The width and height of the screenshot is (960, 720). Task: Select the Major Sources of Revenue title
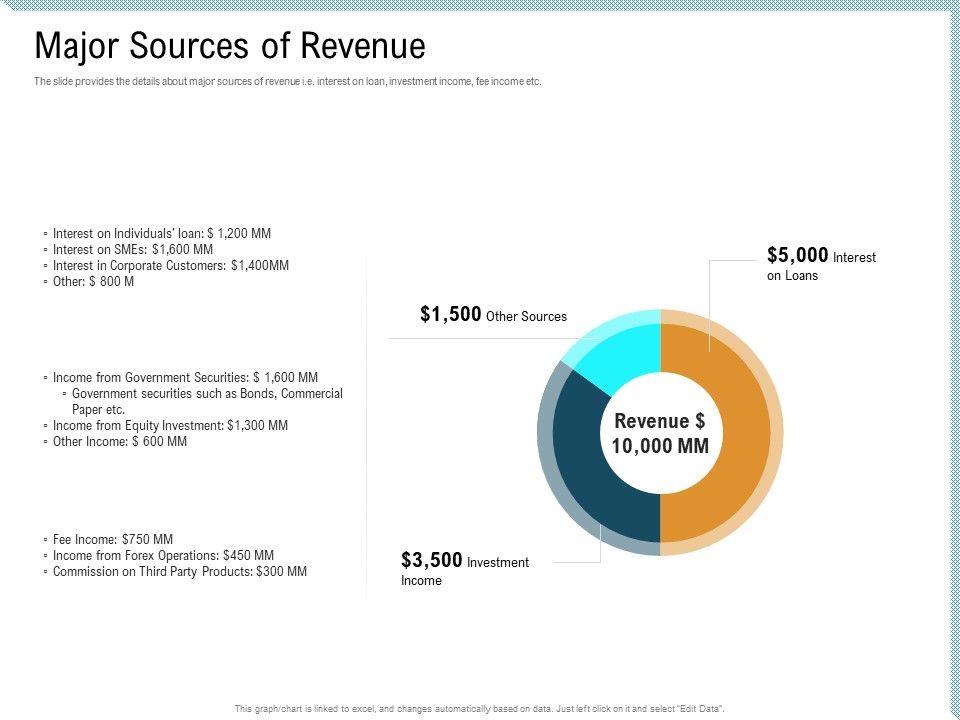[x=230, y=47]
